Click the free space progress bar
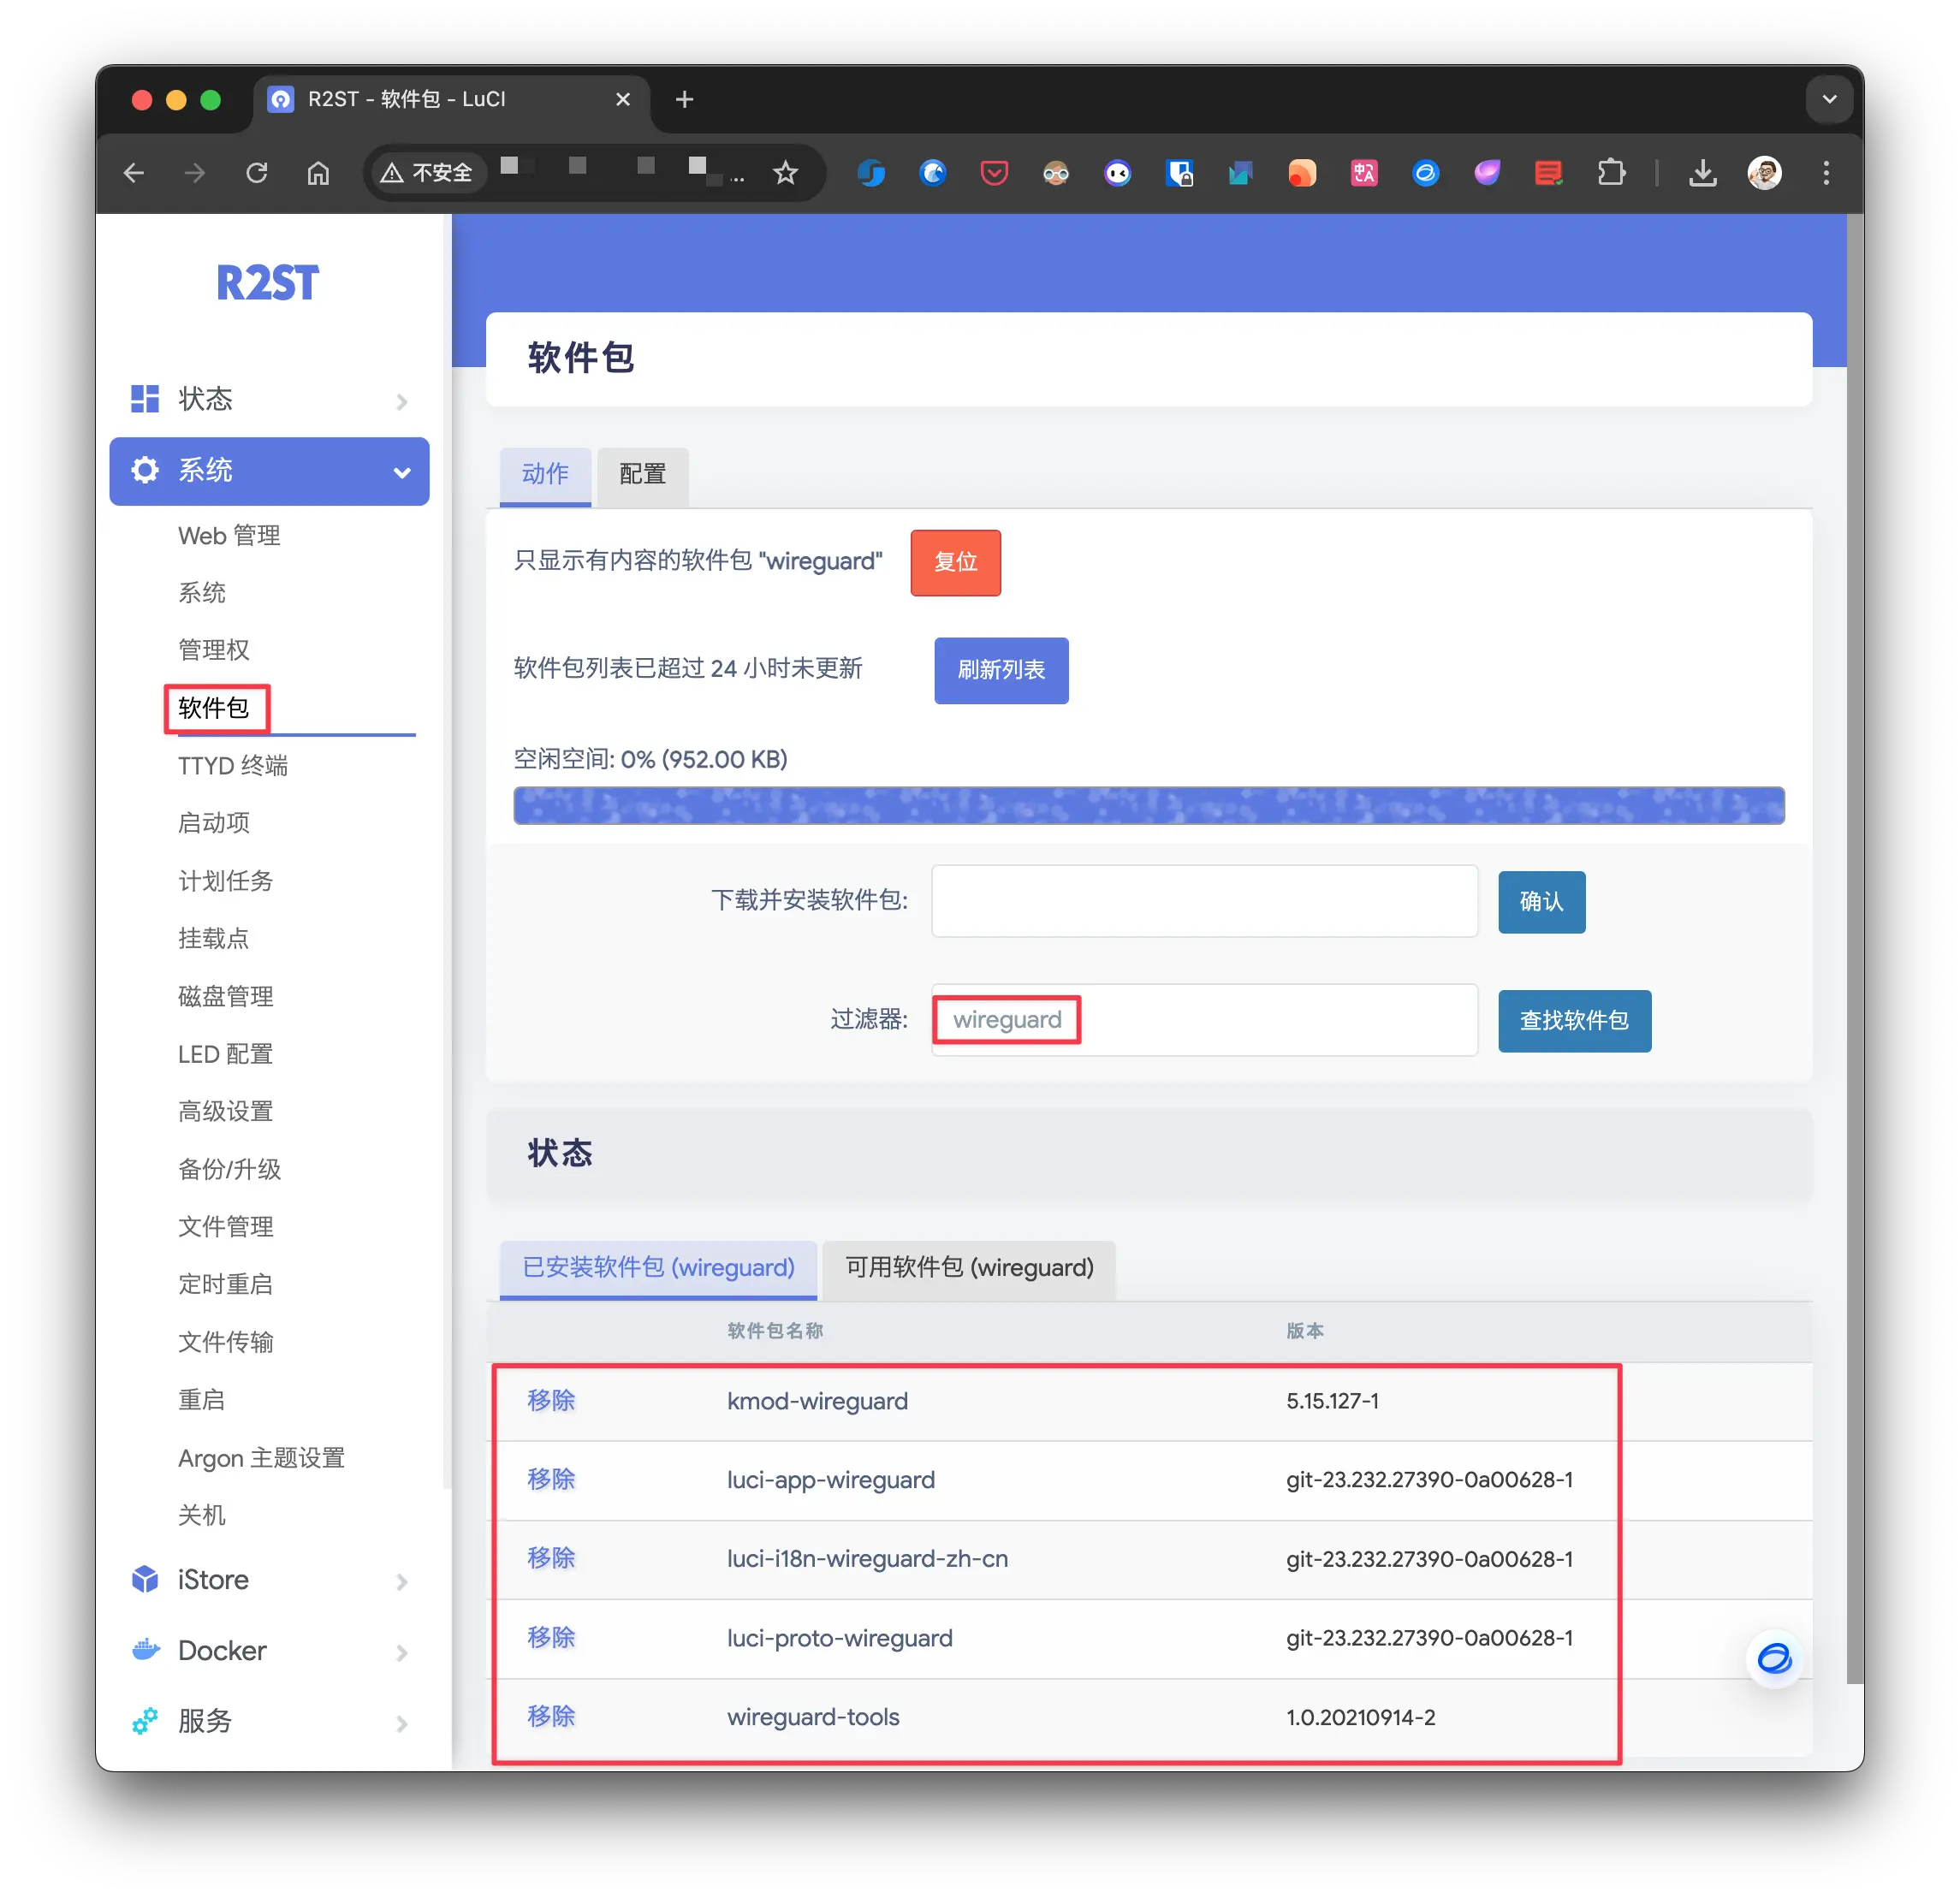This screenshot has height=1898, width=1960. (x=1148, y=805)
